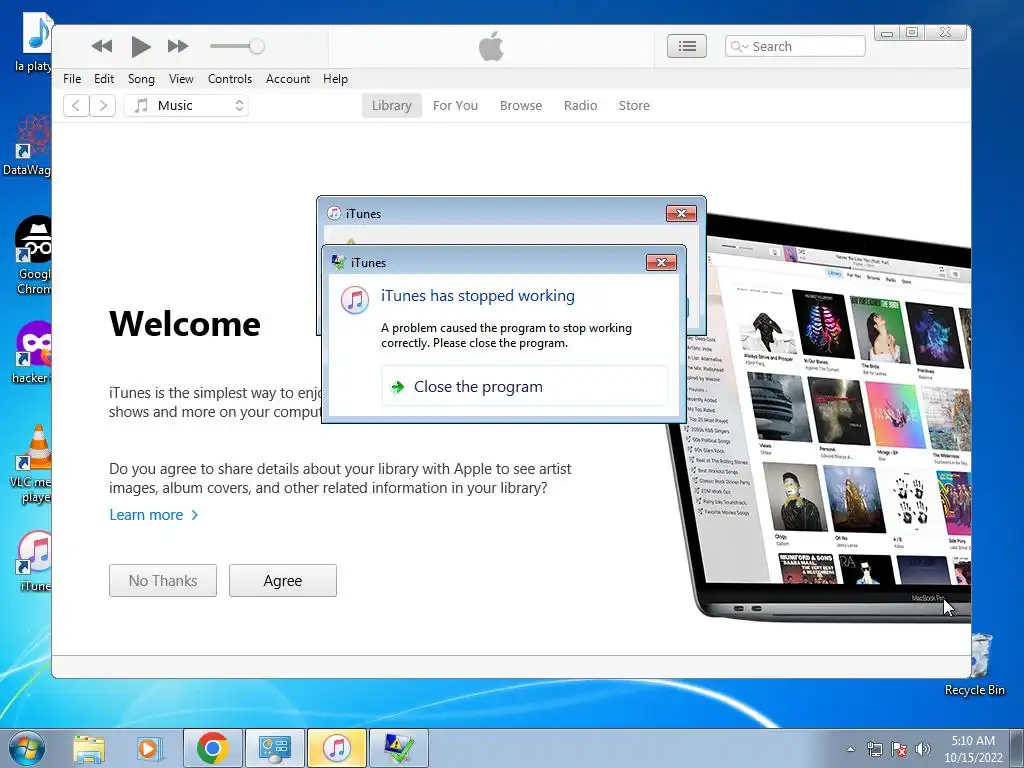Minimize the iTunes main window
1024x768 pixels.
[x=886, y=33]
